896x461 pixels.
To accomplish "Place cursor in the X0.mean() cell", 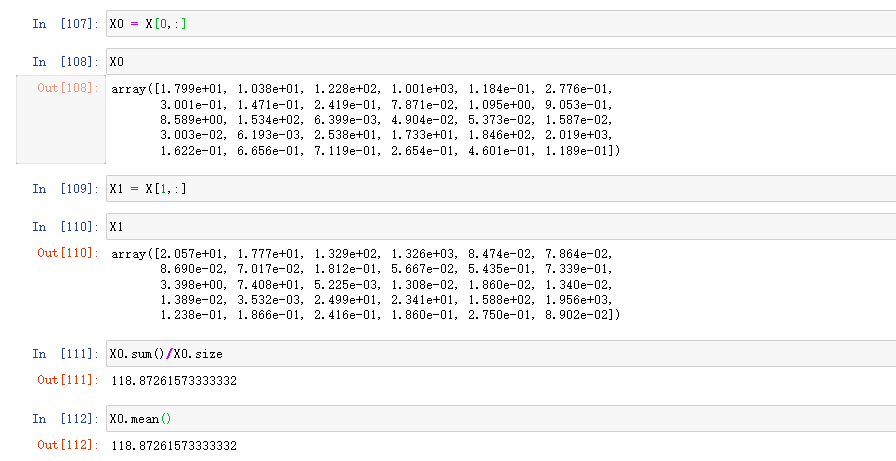I will pyautogui.click(x=500, y=419).
